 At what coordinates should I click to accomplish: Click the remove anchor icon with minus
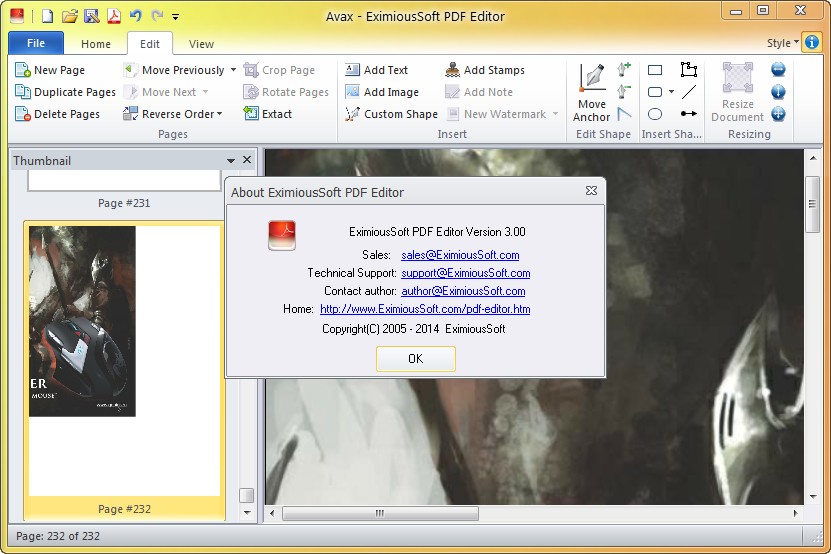[x=624, y=92]
